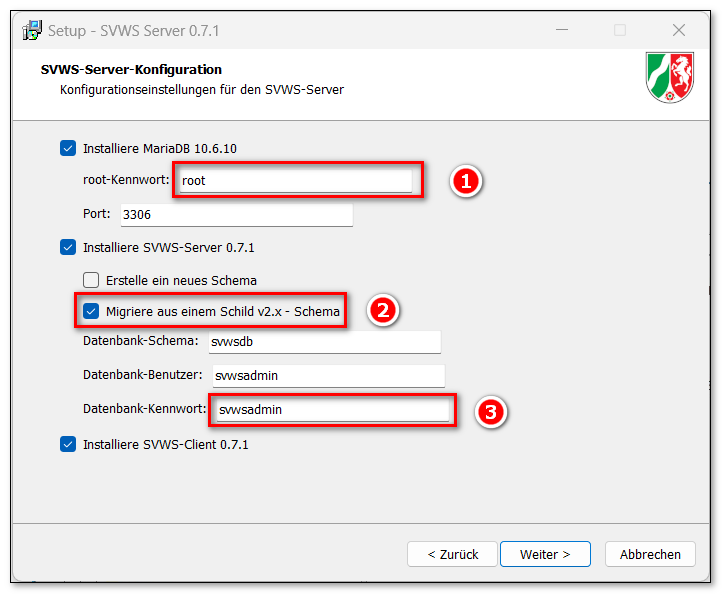Image resolution: width=722 pixels, height=594 pixels.
Task: Click the SVWS-Server-Konfiguration heading text
Action: pos(131,70)
